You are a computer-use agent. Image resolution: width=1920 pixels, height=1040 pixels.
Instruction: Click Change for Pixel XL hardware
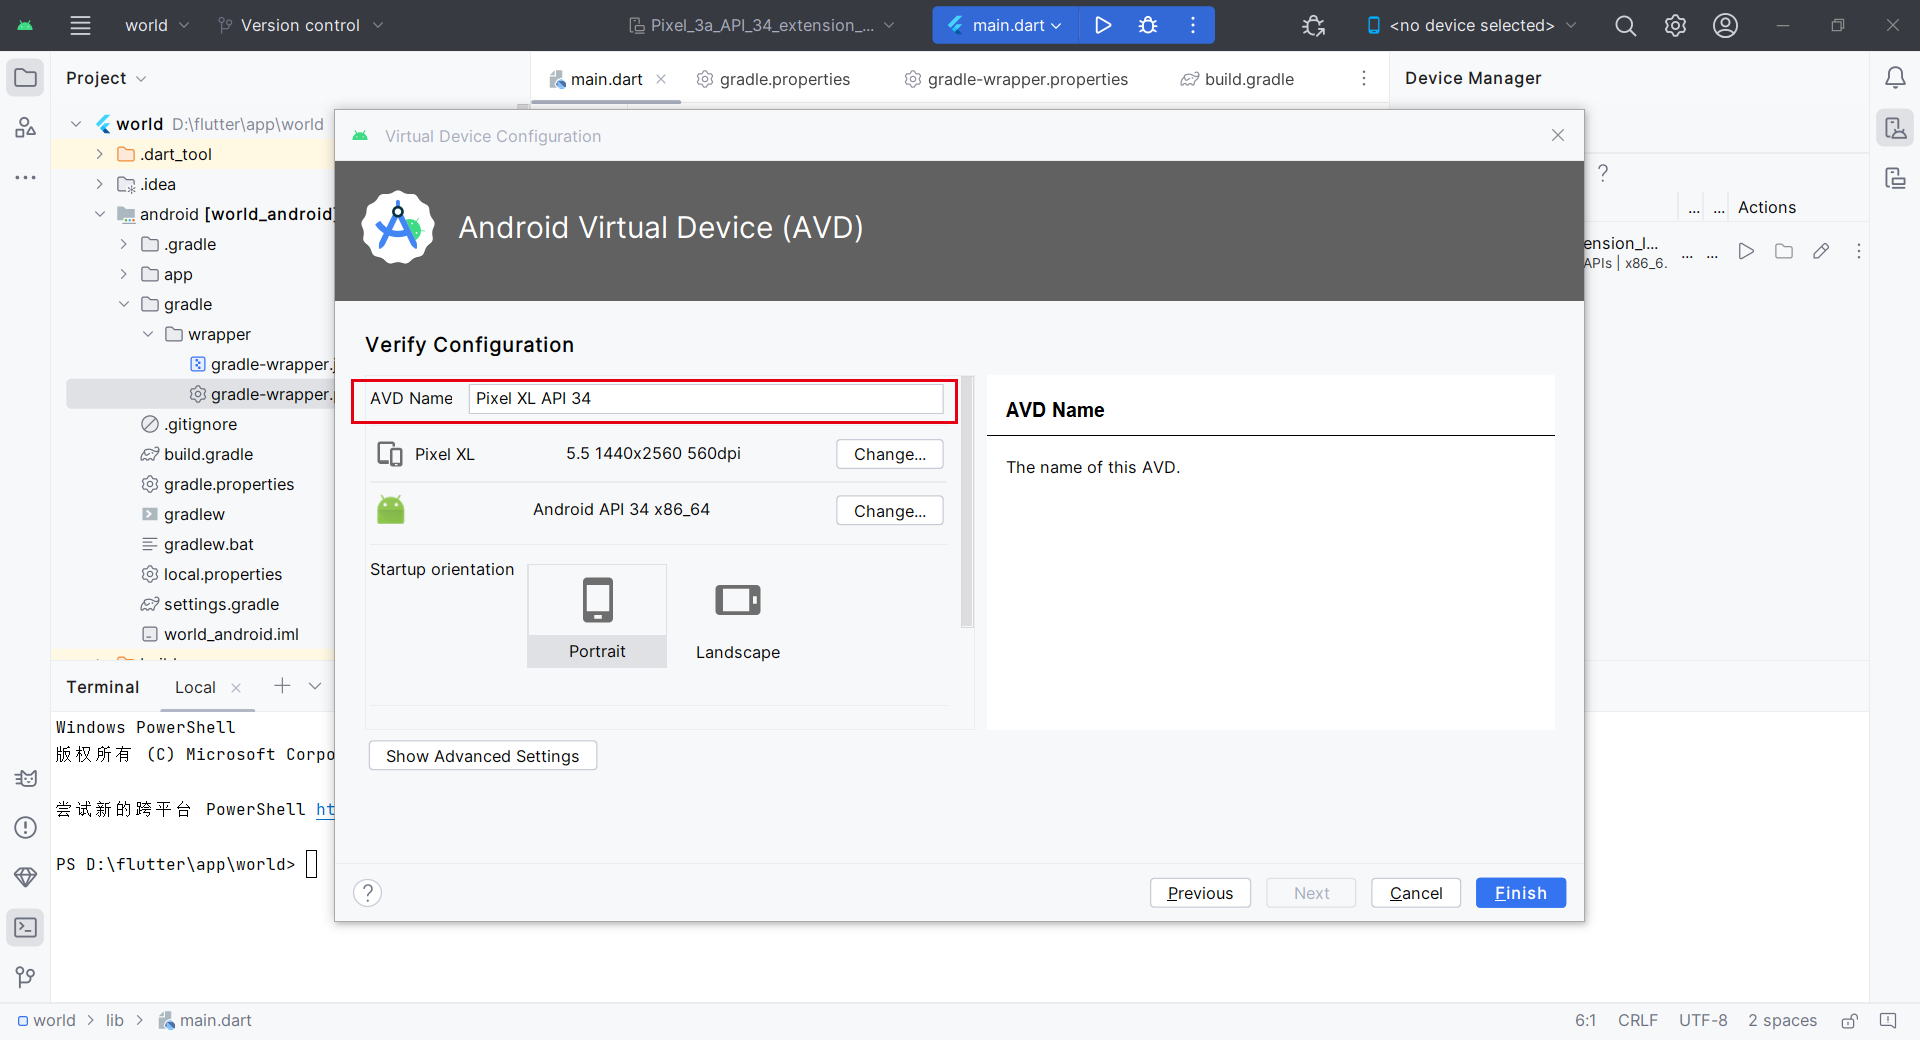point(890,454)
